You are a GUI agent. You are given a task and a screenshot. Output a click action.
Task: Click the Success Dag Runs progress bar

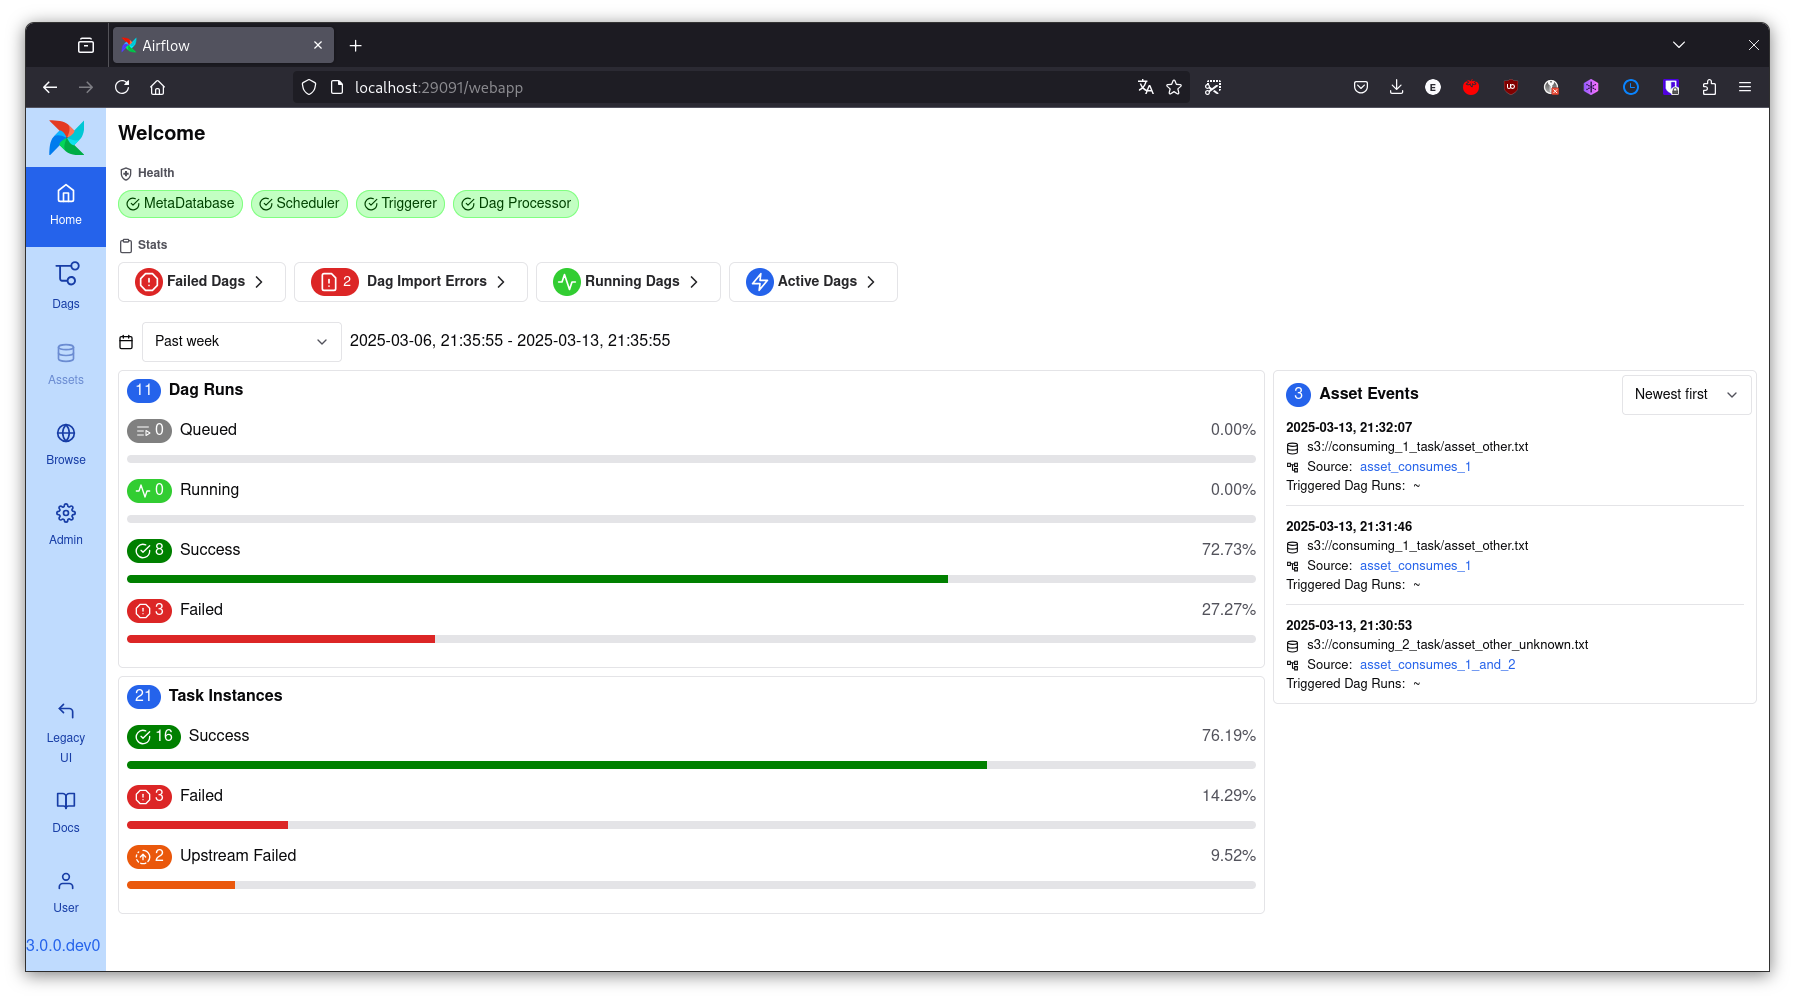tap(690, 579)
